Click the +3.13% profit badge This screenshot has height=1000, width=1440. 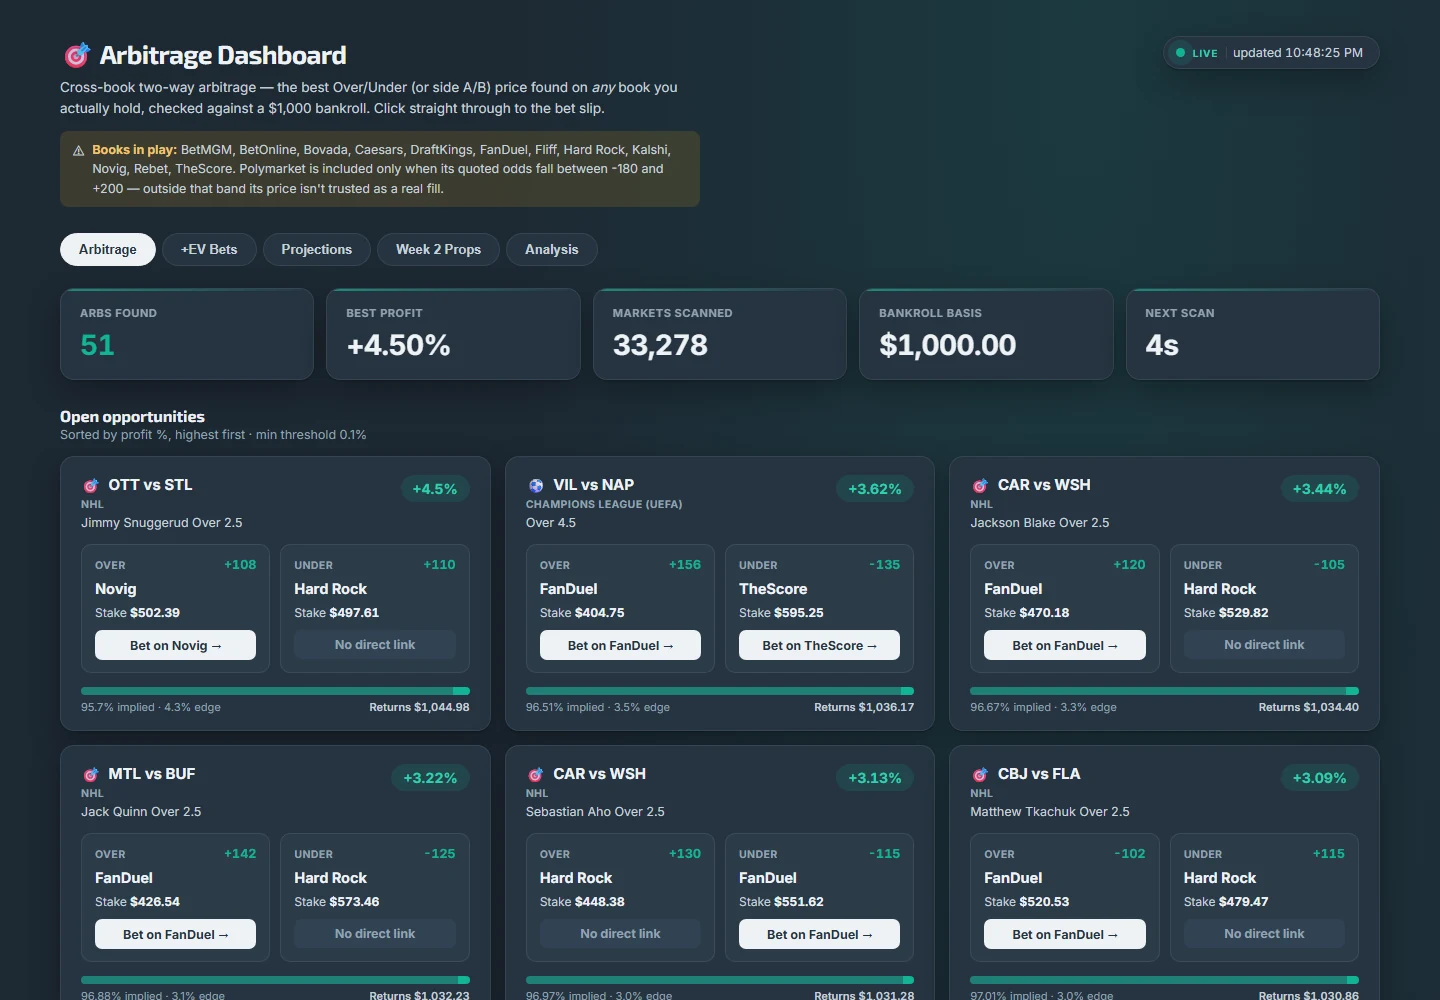(x=875, y=778)
